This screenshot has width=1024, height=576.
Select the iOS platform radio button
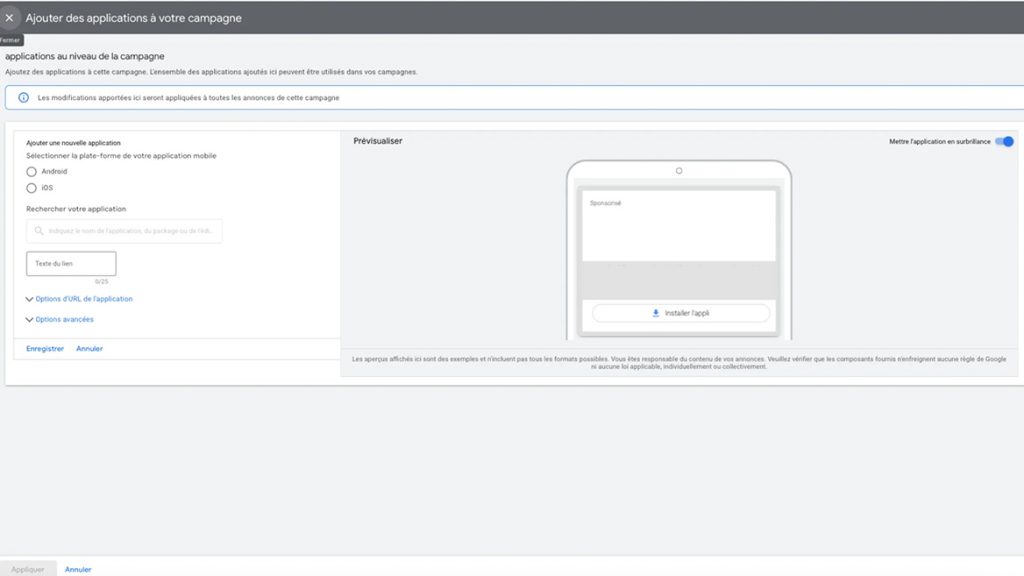click(x=31, y=188)
